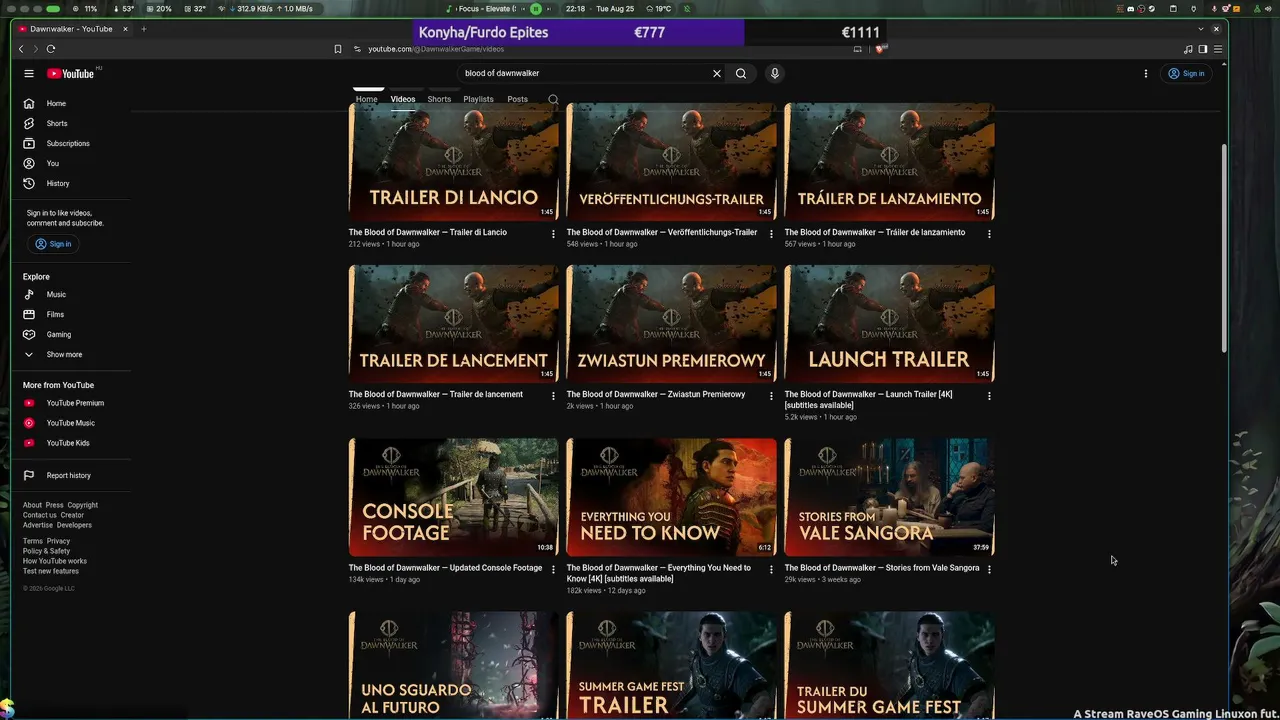The height and width of the screenshot is (720, 1280).
Task: Open the YouTube hamburger guide menu
Action: tap(29, 73)
